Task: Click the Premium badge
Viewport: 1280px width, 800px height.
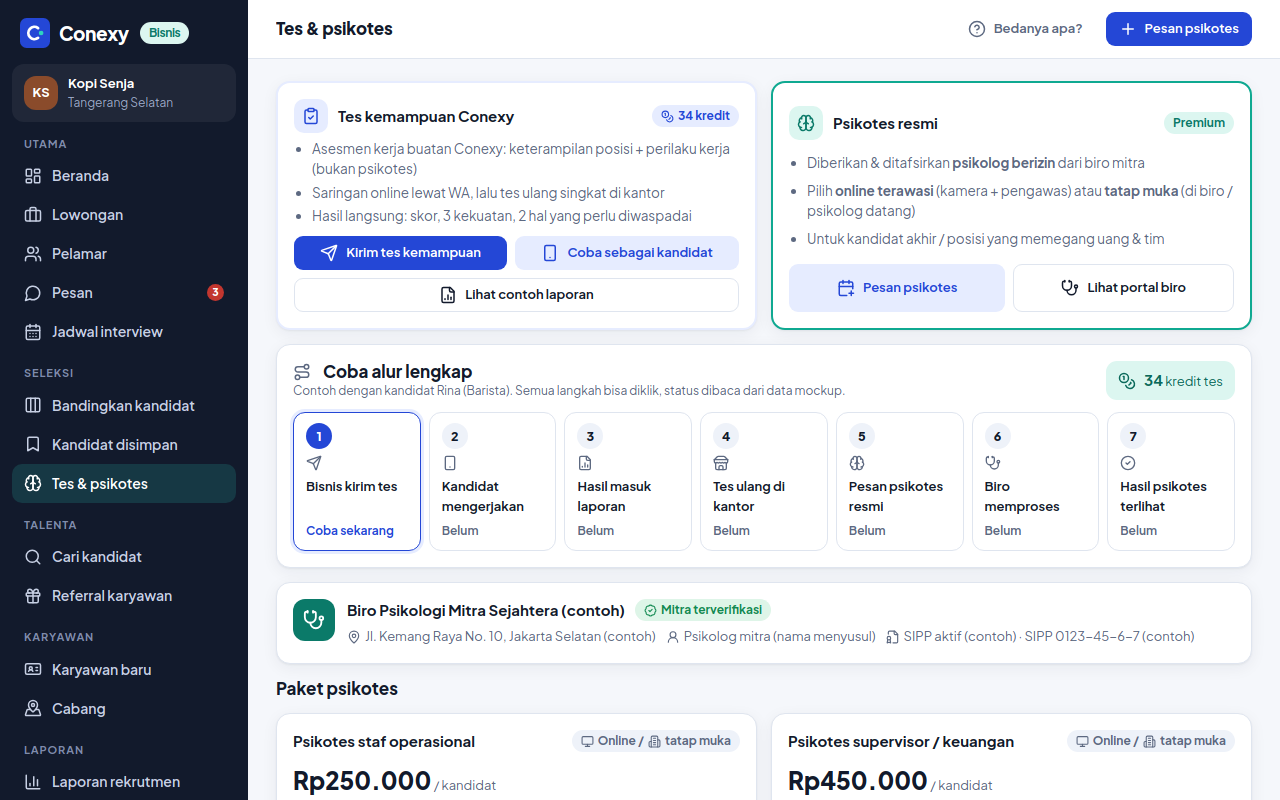Action: pyautogui.click(x=1199, y=123)
